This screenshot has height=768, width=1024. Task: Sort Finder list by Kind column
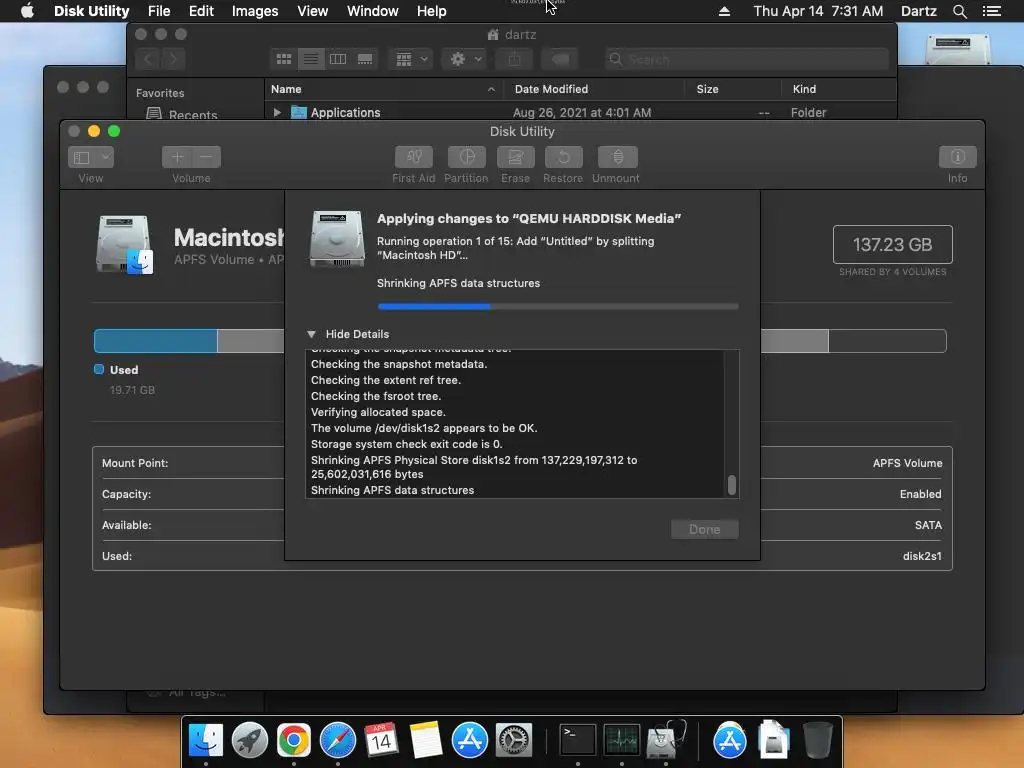[x=839, y=89]
